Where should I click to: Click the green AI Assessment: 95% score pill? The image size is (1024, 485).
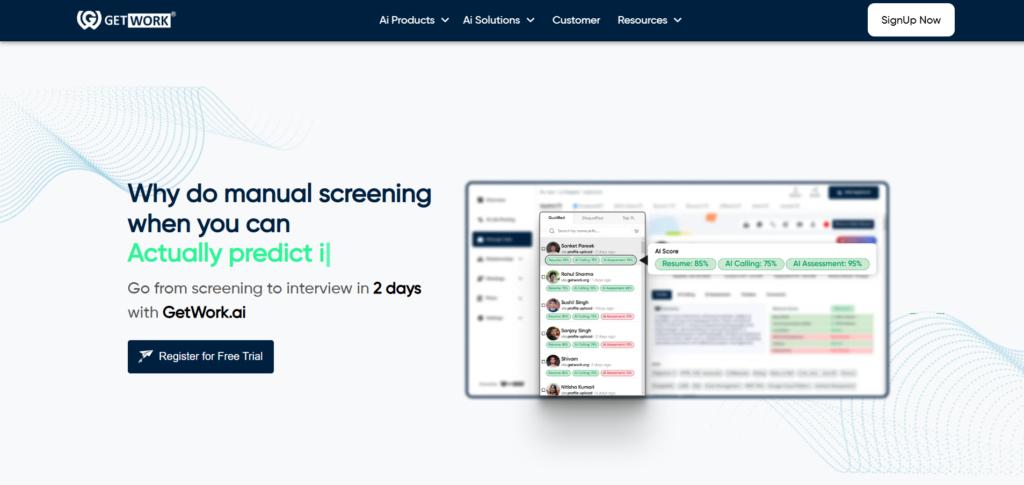click(826, 264)
